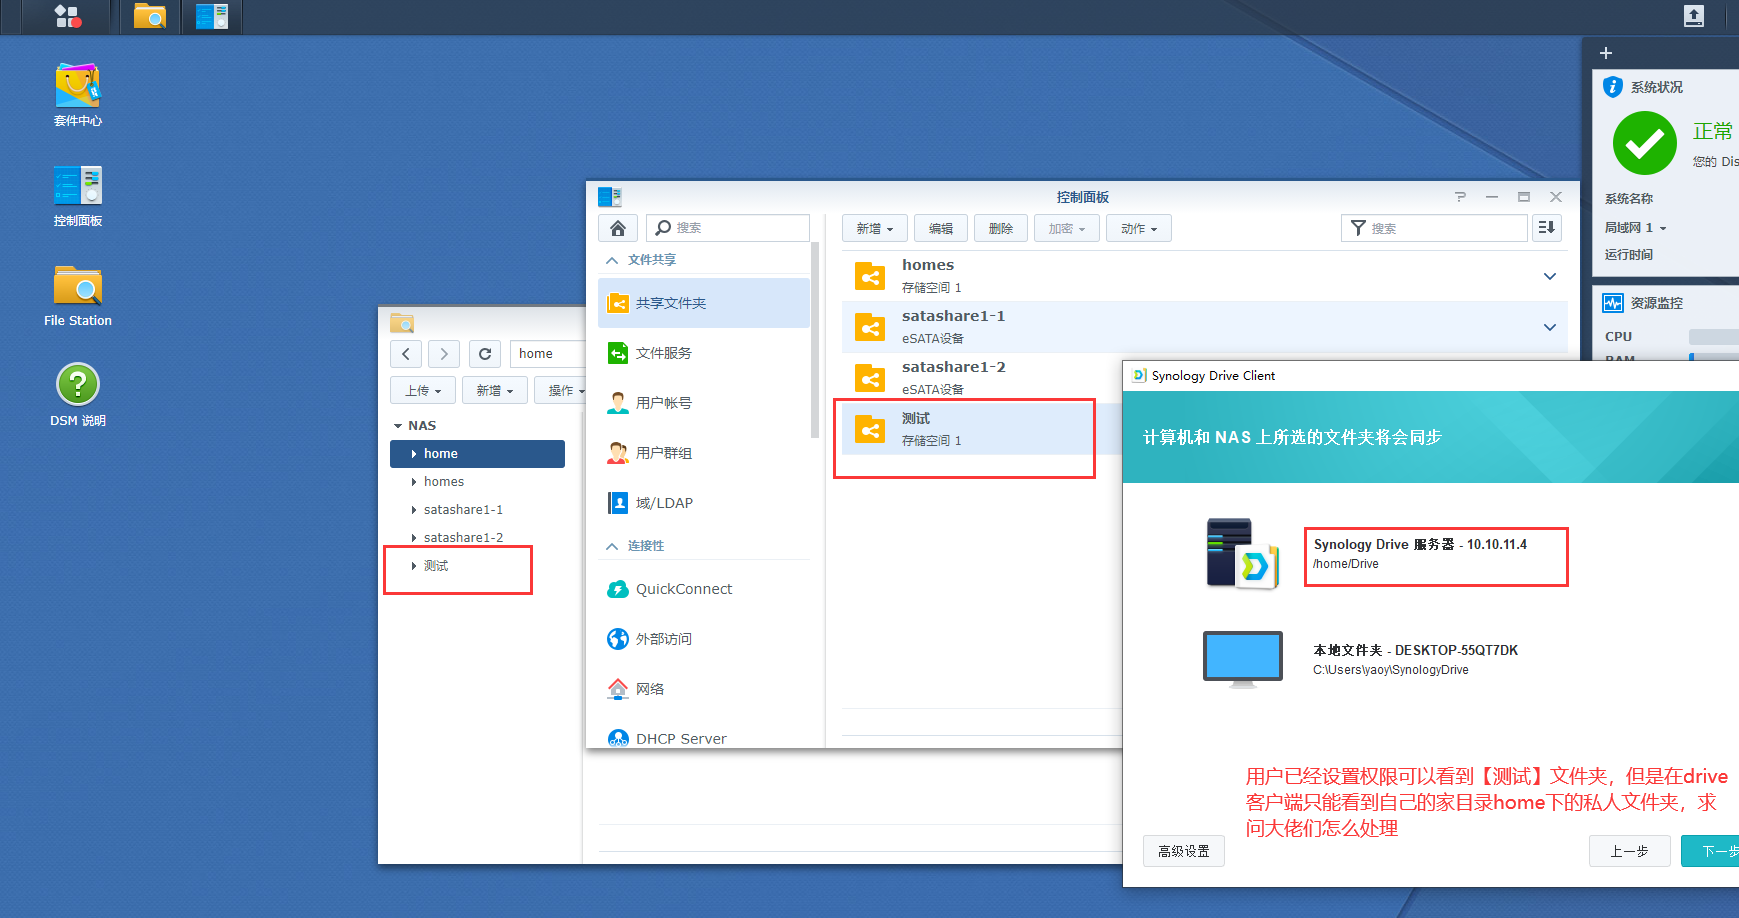Image resolution: width=1739 pixels, height=918 pixels.
Task: Open the Action dropdown in Control Panel
Action: 1139,228
